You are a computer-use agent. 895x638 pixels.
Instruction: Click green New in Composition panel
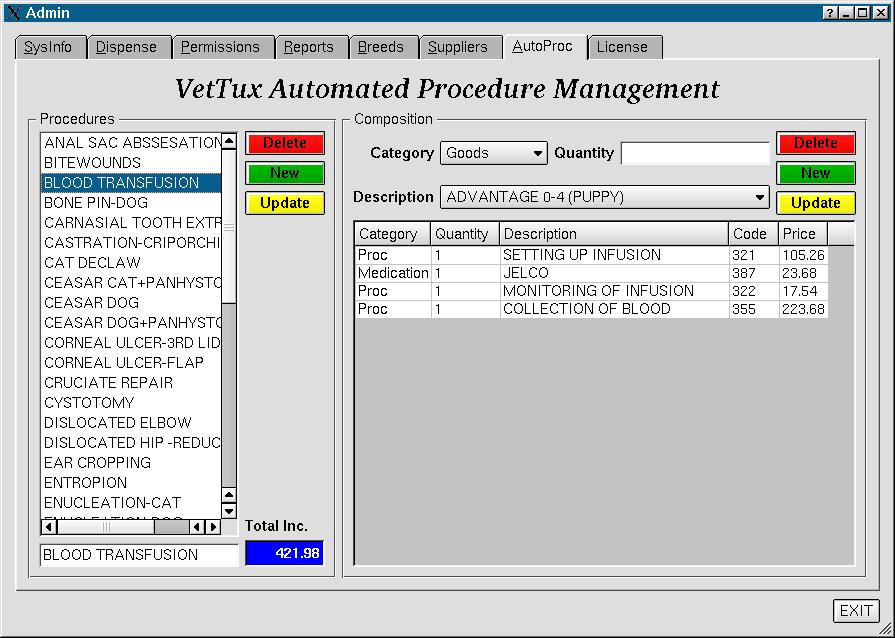pyautogui.click(x=816, y=173)
